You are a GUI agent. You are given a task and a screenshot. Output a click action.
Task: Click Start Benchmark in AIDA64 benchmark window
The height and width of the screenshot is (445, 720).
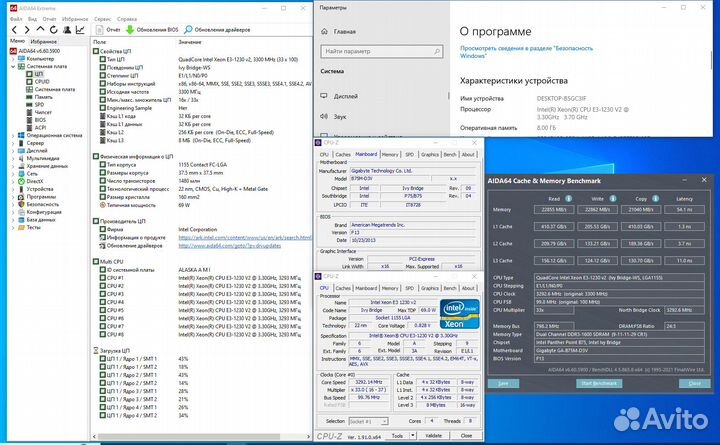click(x=599, y=383)
